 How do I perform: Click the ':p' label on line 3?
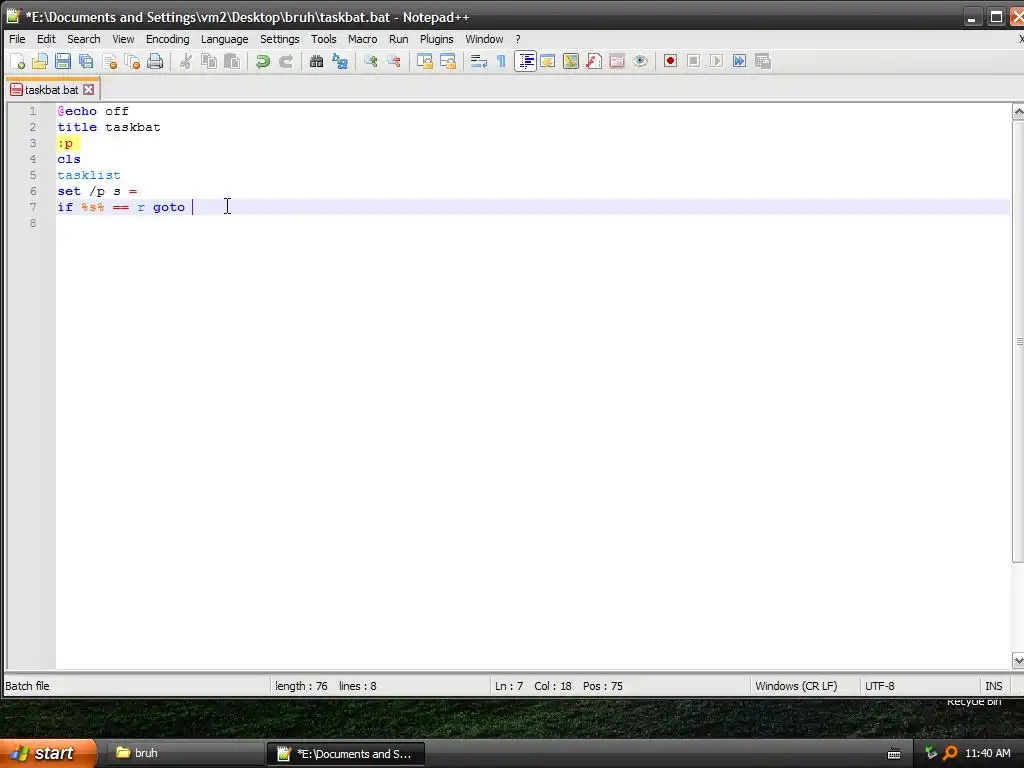click(x=65, y=143)
